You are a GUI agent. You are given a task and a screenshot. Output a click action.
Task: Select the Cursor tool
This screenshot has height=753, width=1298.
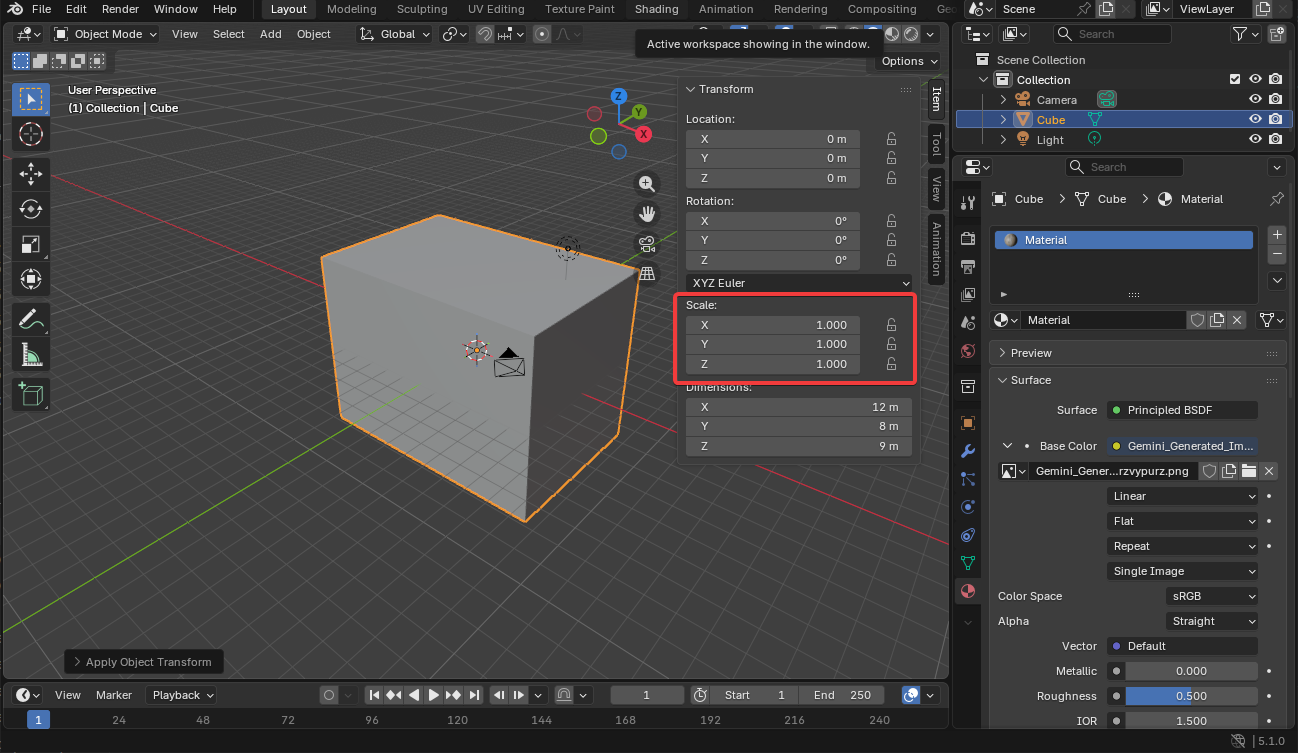coord(31,134)
